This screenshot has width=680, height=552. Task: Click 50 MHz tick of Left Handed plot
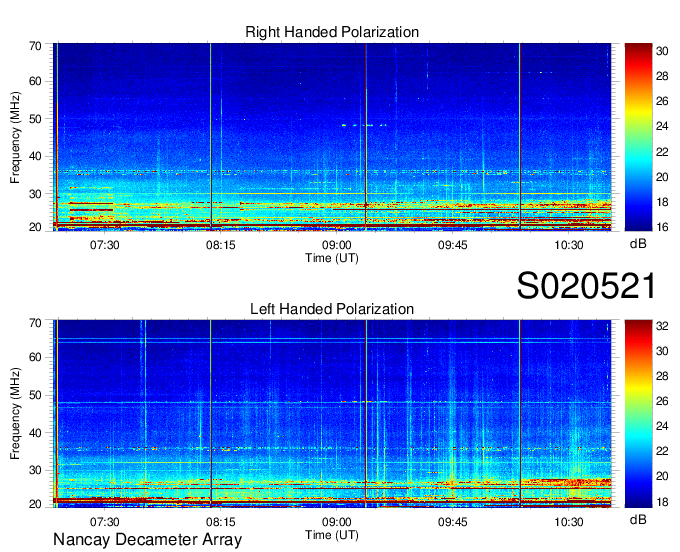tap(35, 395)
